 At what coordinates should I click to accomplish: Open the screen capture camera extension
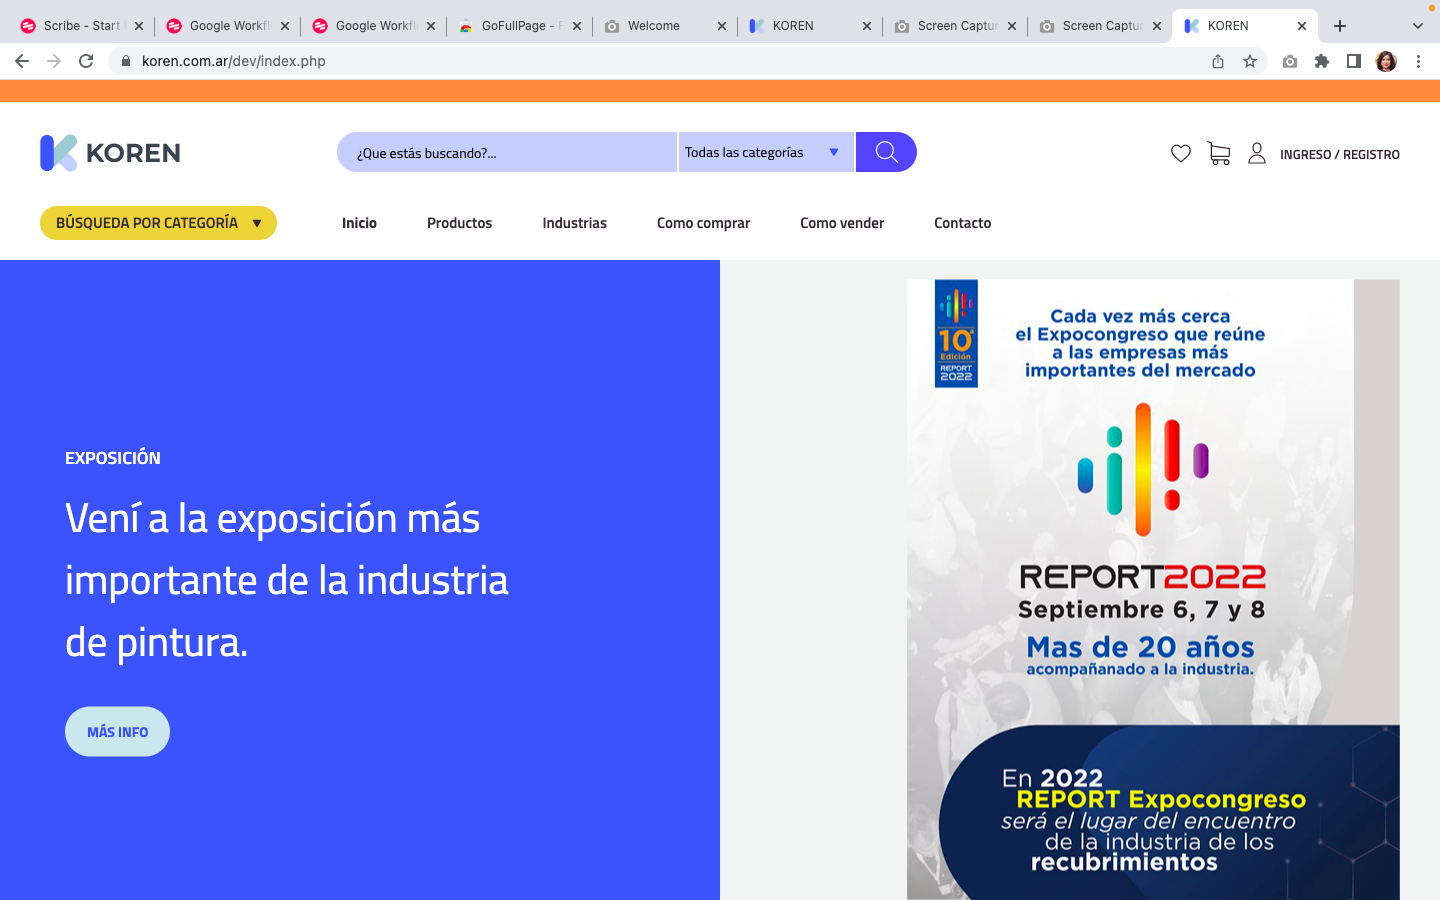pyautogui.click(x=1290, y=61)
